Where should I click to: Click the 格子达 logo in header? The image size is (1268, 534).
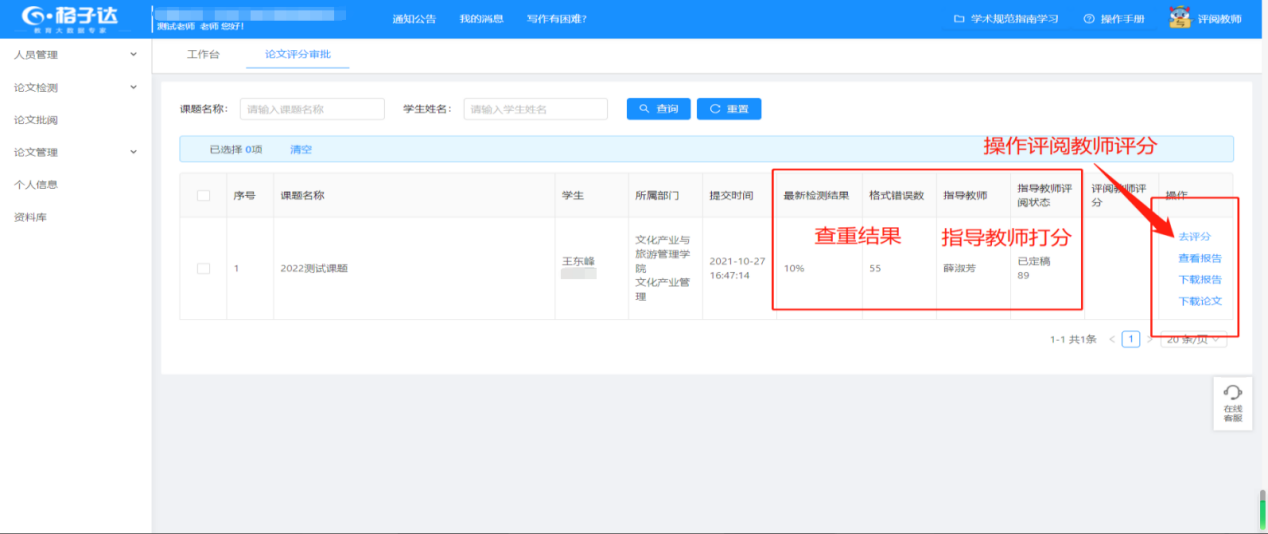[x=70, y=18]
